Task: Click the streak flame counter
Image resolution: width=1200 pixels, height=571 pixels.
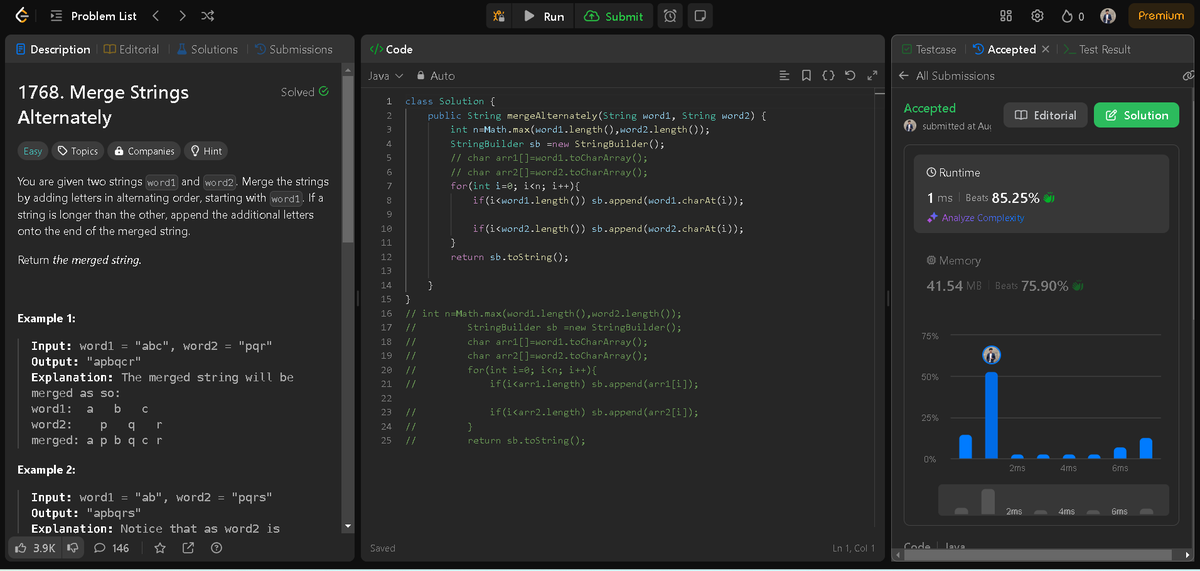Action: pyautogui.click(x=1073, y=16)
